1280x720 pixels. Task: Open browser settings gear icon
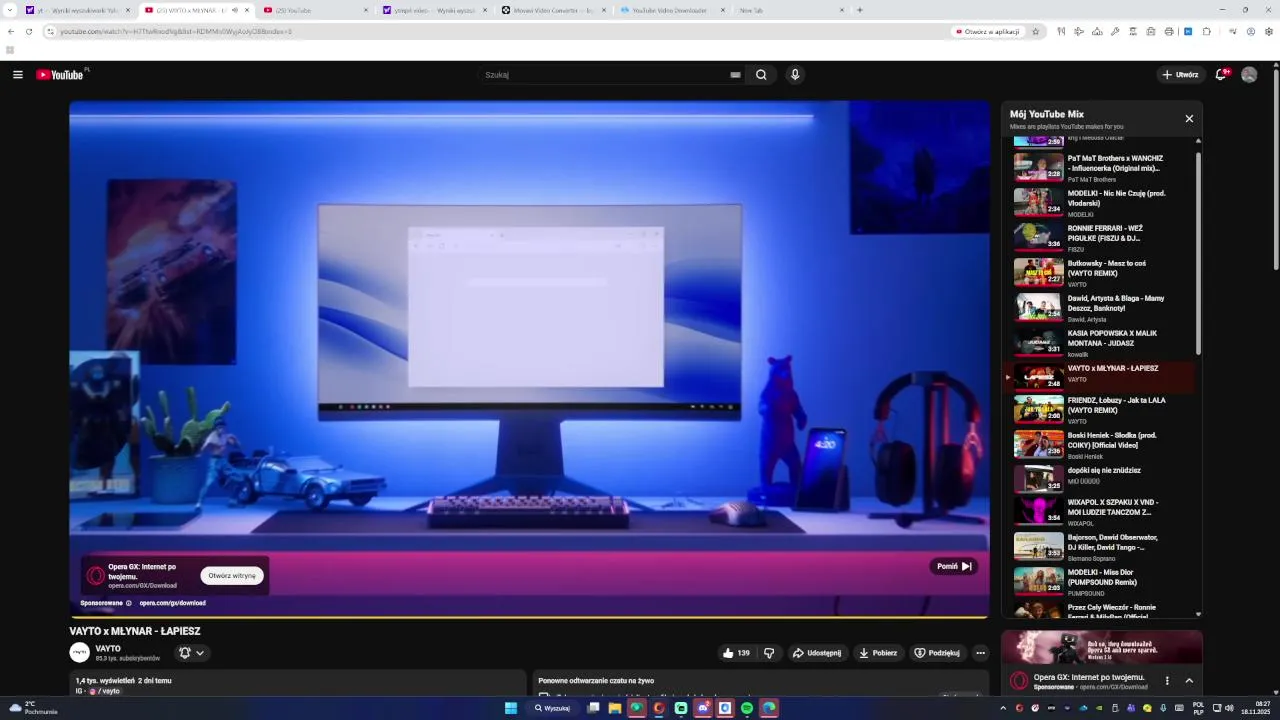1269,32
